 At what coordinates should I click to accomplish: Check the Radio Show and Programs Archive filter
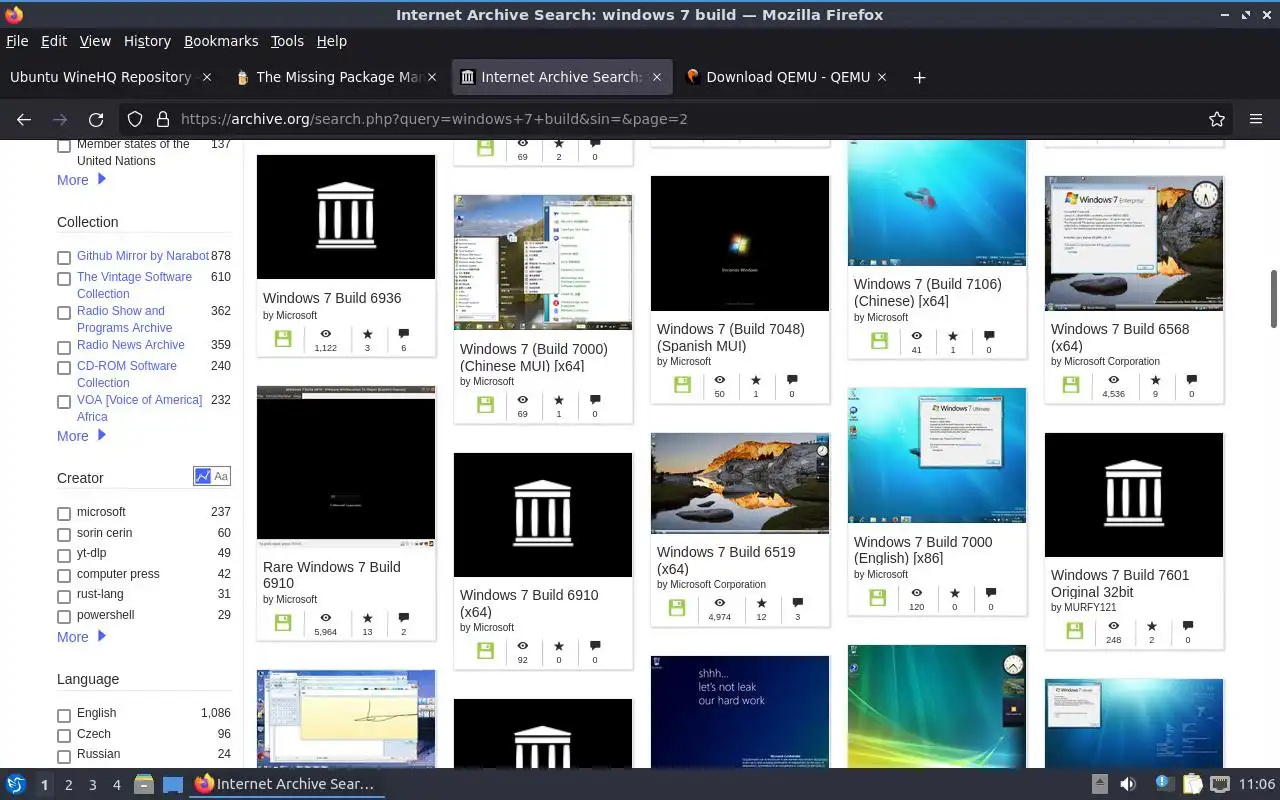(64, 313)
